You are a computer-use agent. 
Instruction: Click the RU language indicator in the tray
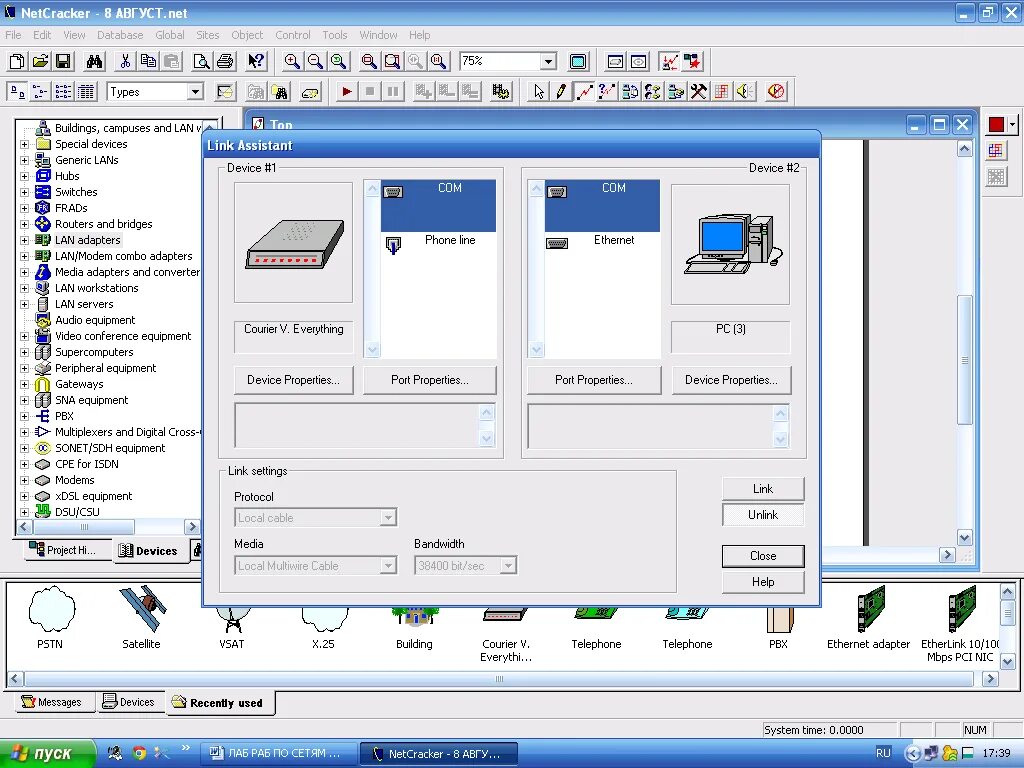coord(883,753)
